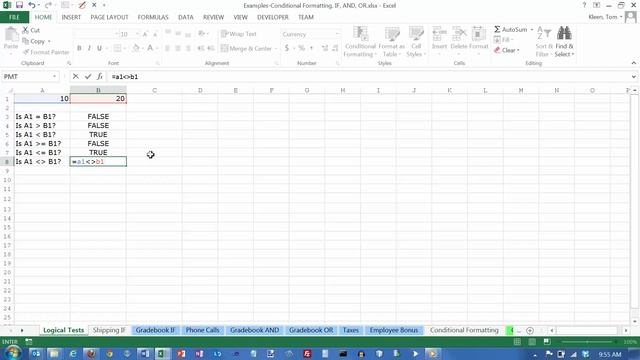This screenshot has height=360, width=640.
Task: Select cell B1 containing 20
Action: point(98,98)
